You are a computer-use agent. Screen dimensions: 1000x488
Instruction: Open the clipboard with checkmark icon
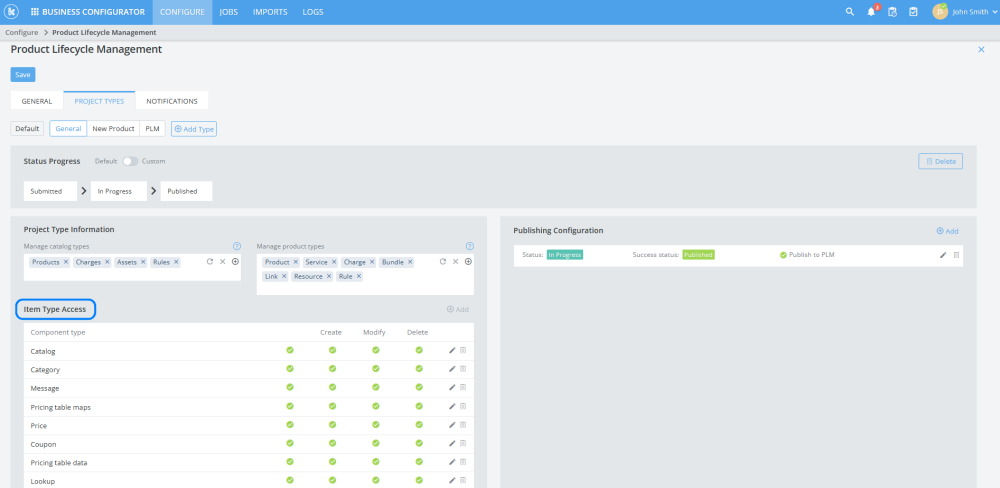coord(913,11)
